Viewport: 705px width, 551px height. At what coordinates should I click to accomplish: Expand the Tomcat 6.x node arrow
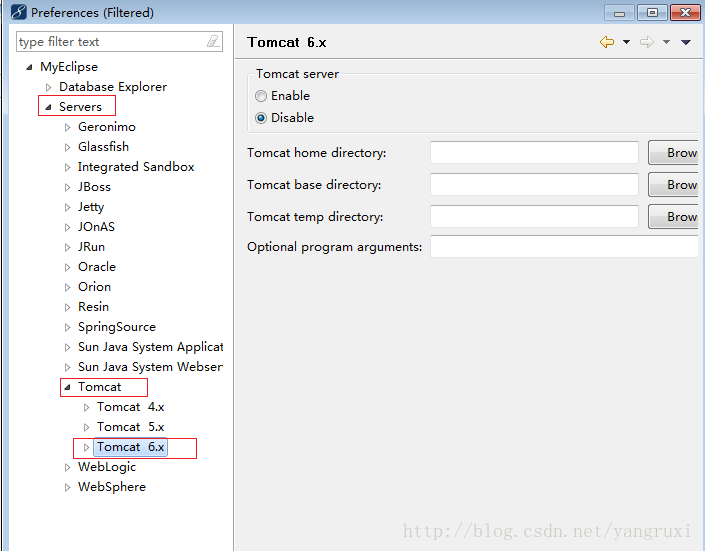(86, 447)
